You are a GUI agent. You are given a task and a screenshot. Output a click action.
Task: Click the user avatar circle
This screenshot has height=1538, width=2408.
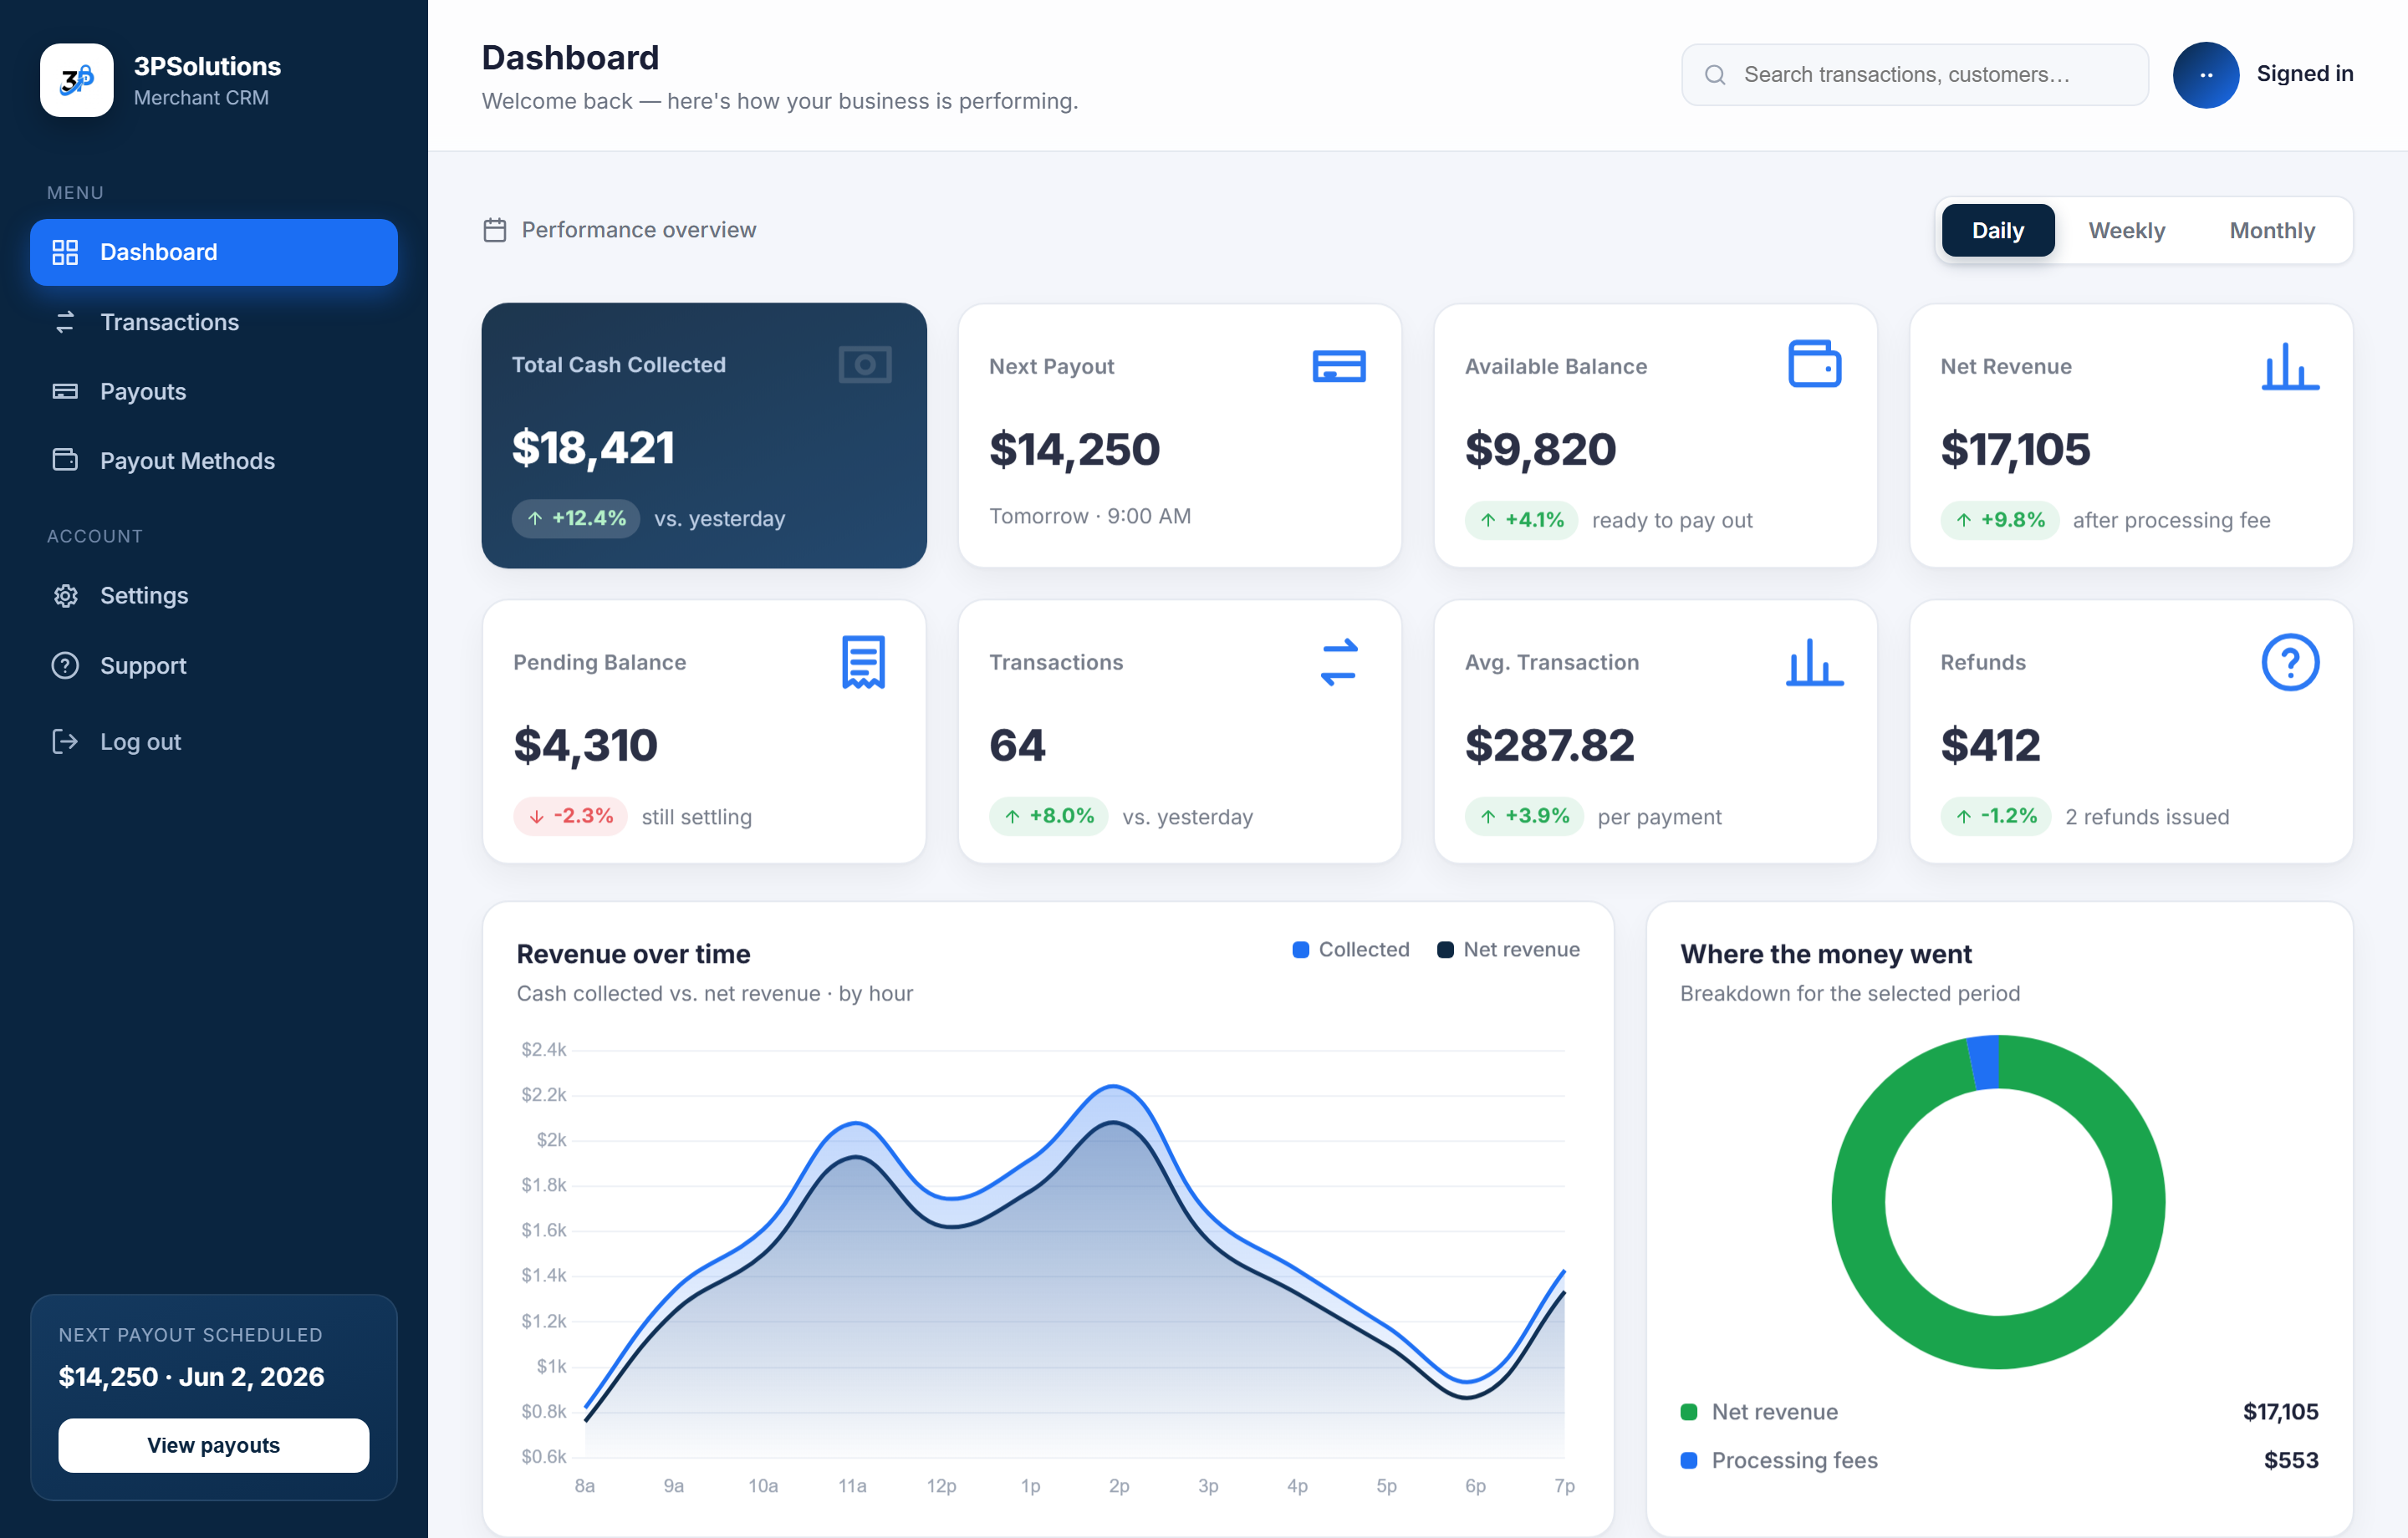[2206, 75]
